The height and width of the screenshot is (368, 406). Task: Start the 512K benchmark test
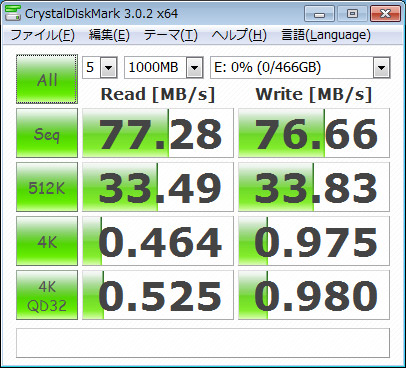coord(47,187)
